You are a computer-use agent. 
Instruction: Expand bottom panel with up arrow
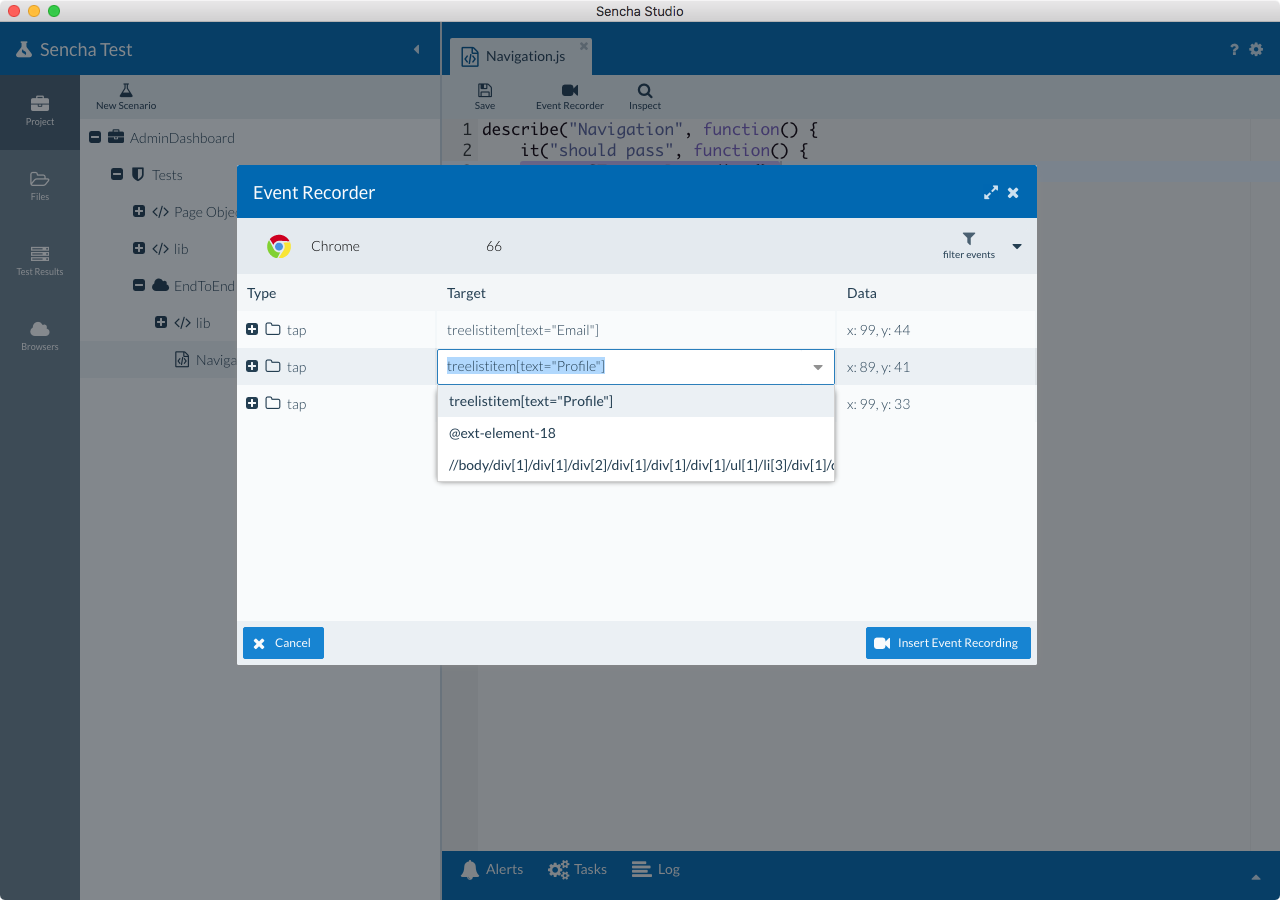pyautogui.click(x=1256, y=877)
